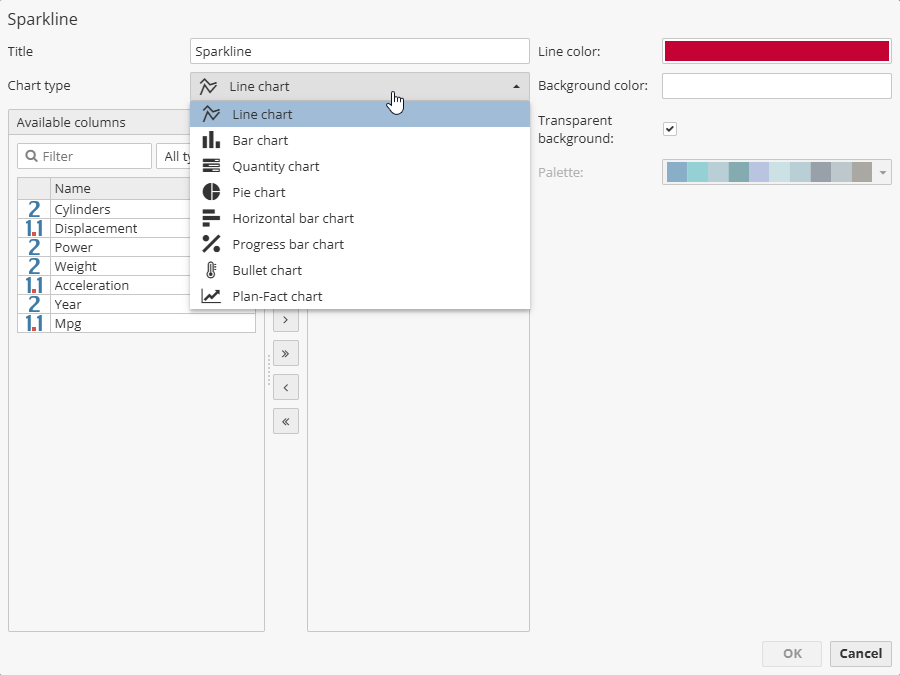Click the decimal type icon beside Displacement
Viewport: 900px width, 675px height.
(x=33, y=228)
